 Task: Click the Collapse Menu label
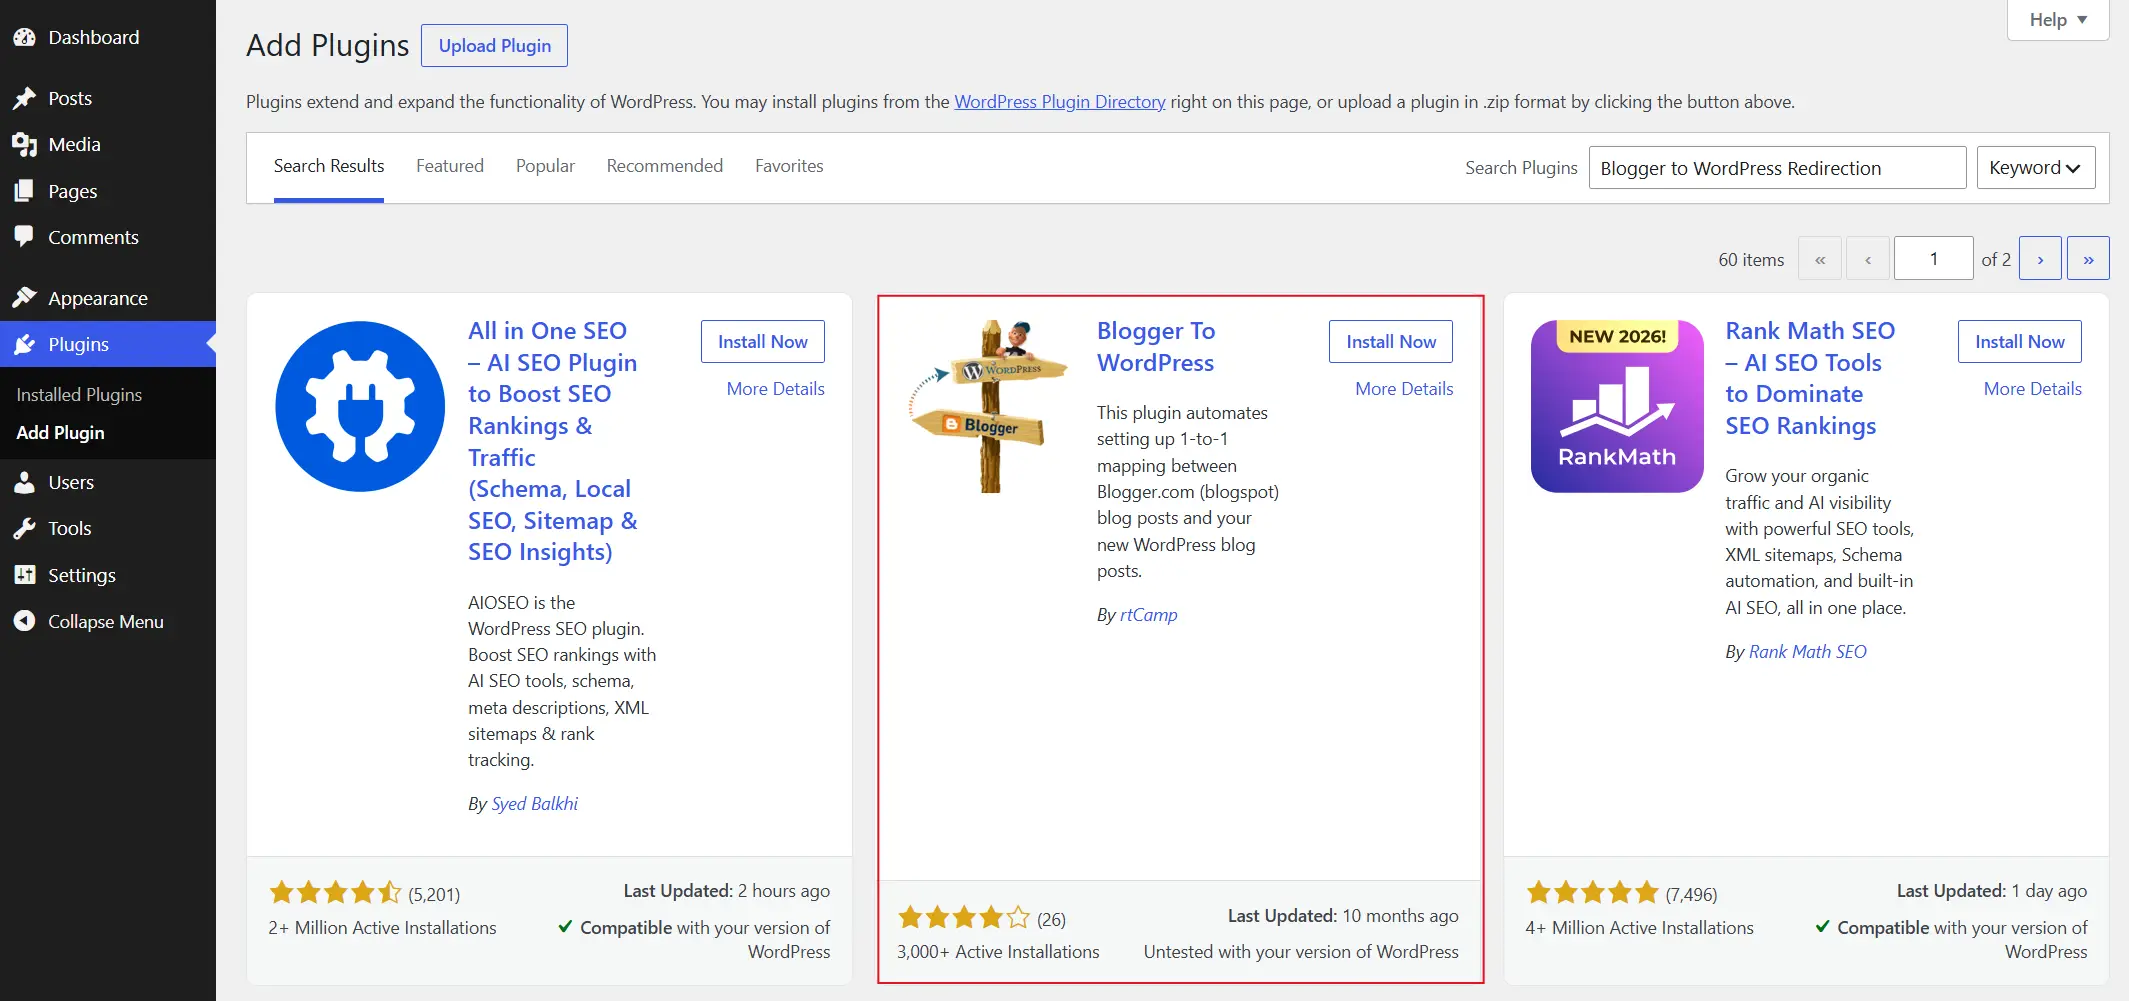[x=106, y=621]
